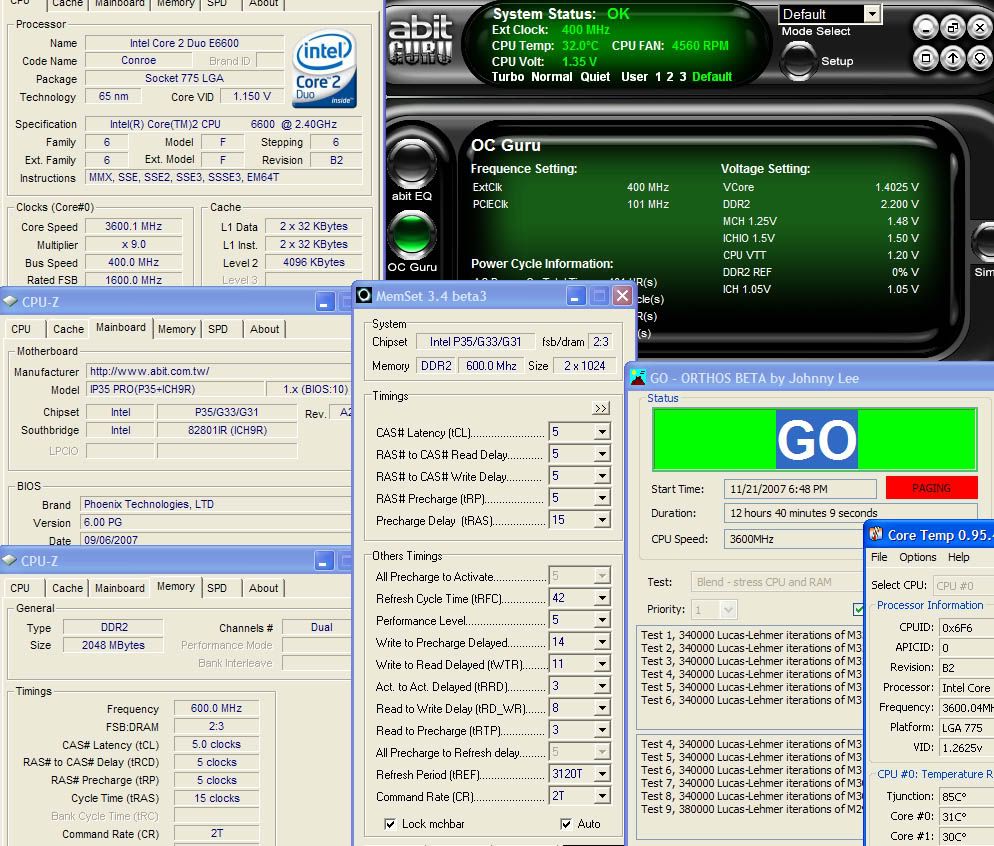Click the MemSet 3.4 beta3 title icon
The image size is (994, 846).
point(364,295)
